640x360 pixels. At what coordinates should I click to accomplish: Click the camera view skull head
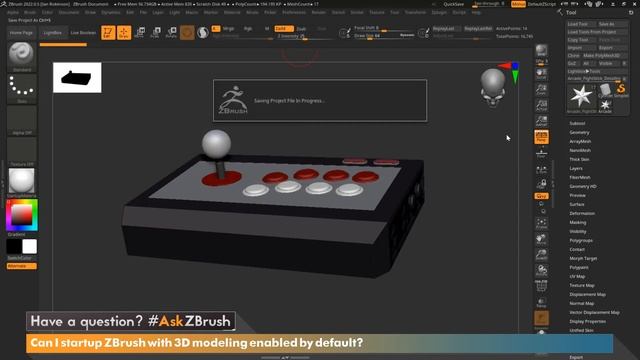[493, 87]
